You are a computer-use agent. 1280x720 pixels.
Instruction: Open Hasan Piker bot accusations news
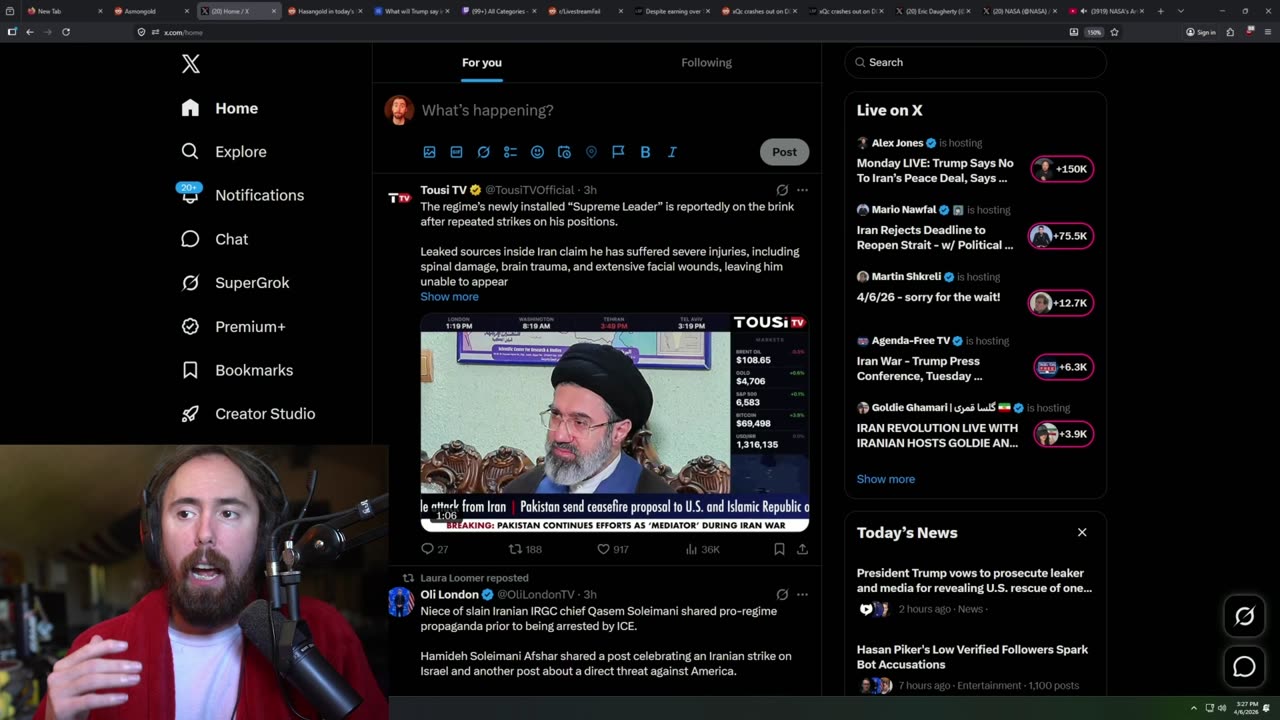click(975, 667)
